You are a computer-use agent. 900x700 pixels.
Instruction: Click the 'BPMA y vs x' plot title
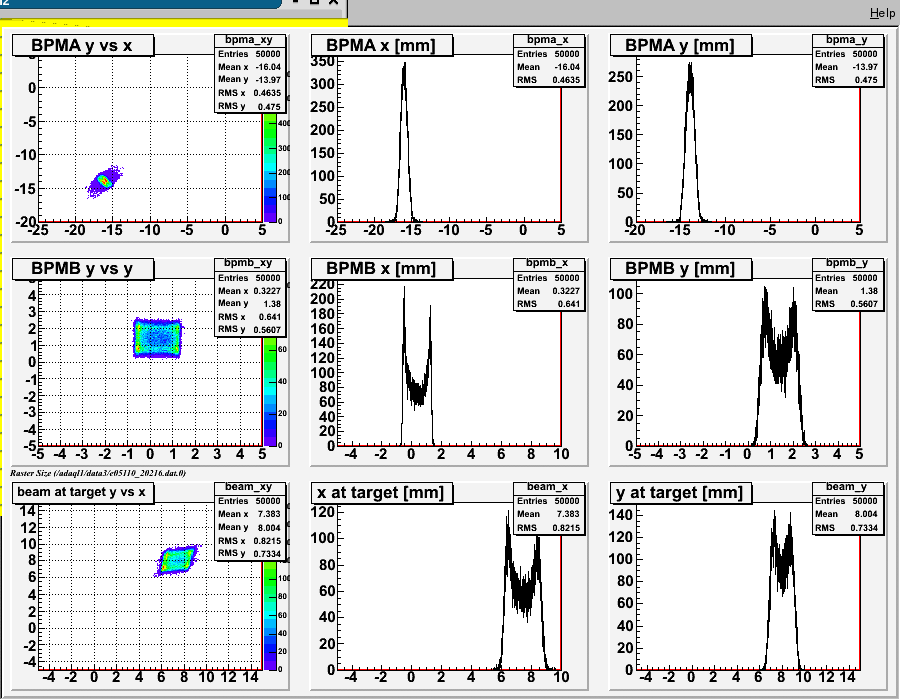click(x=83, y=45)
